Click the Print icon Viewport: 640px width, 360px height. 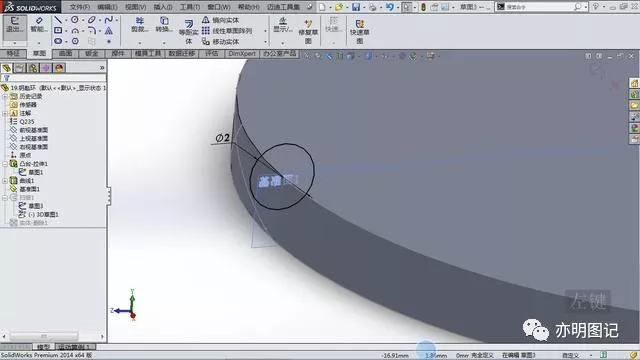tap(372, 7)
